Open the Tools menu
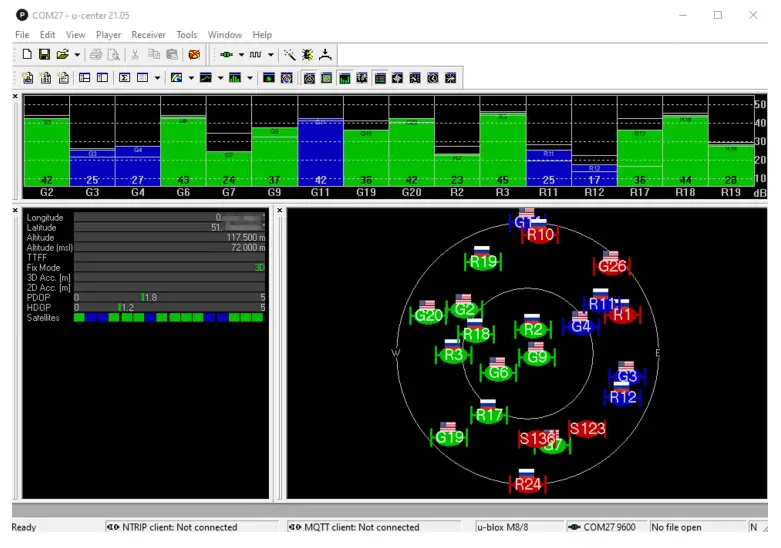781x548 pixels. (x=187, y=35)
